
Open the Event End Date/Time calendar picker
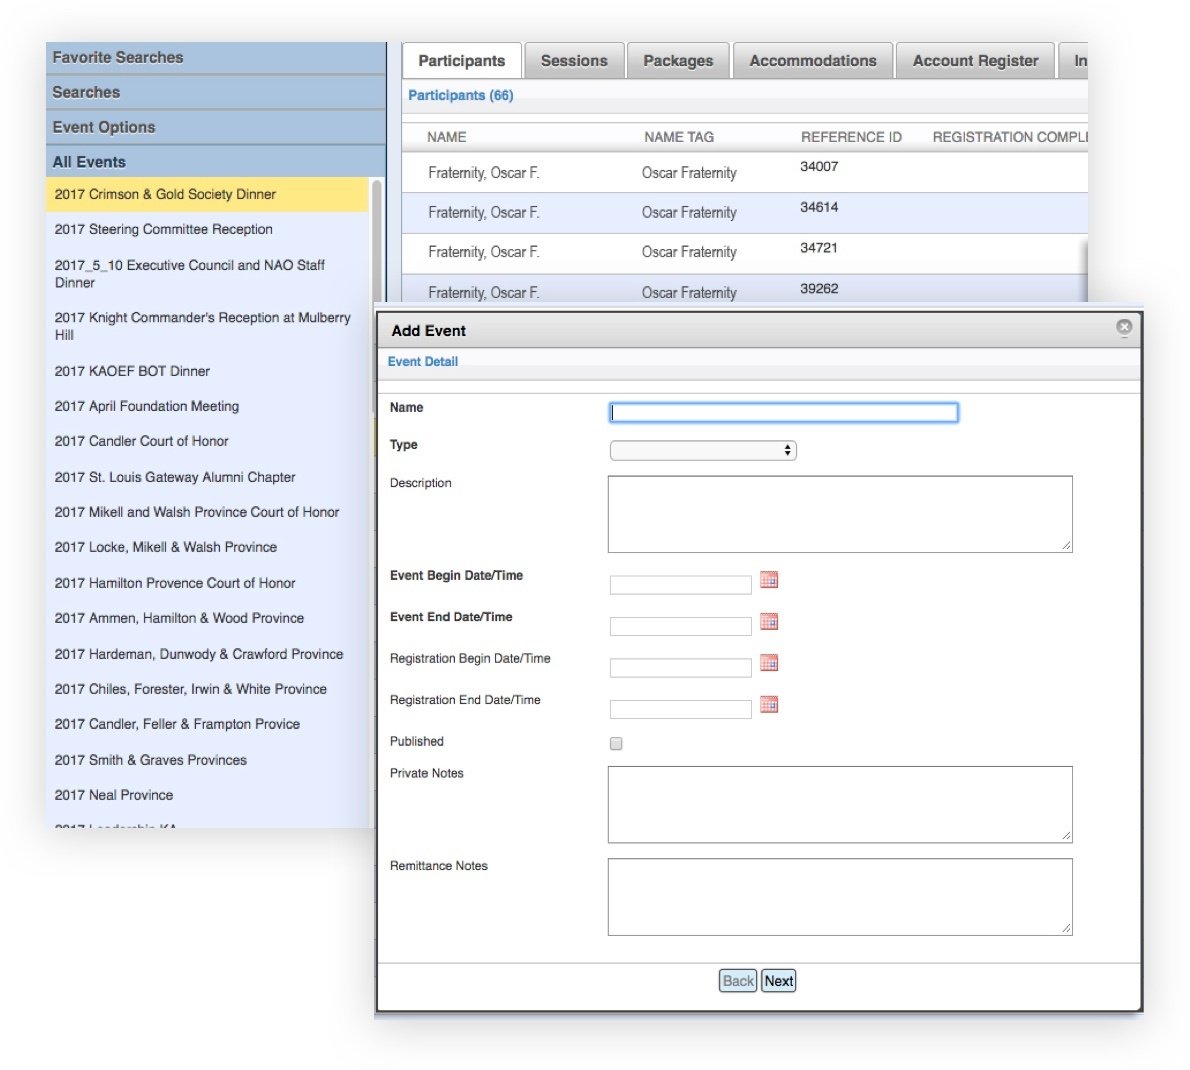(x=768, y=621)
